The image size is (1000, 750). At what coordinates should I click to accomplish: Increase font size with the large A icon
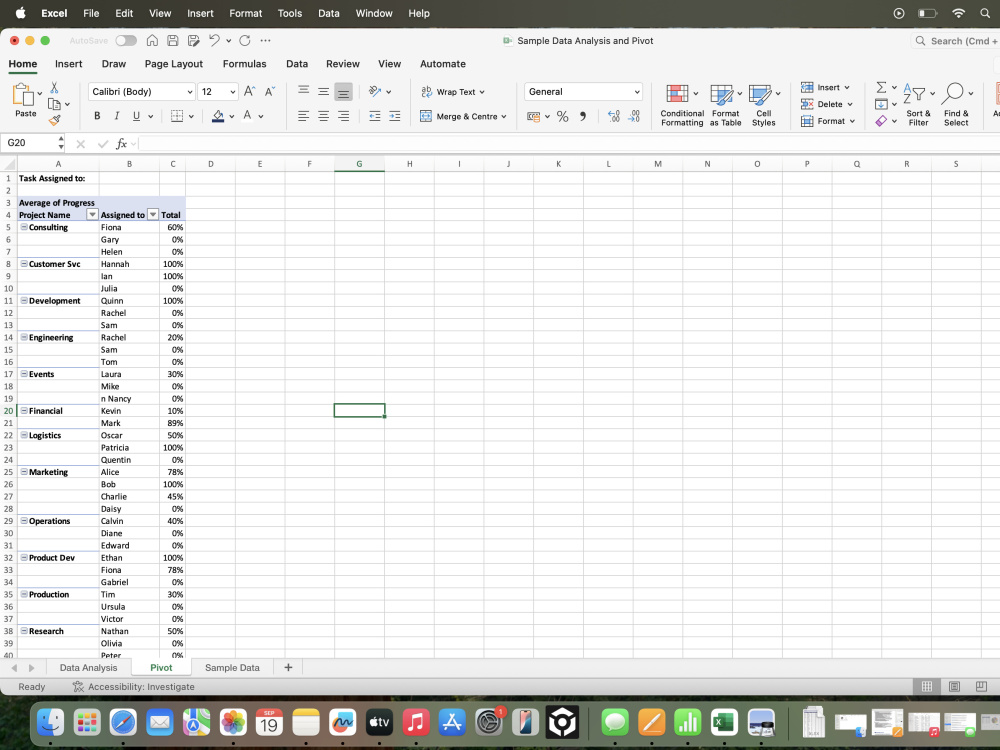(249, 91)
